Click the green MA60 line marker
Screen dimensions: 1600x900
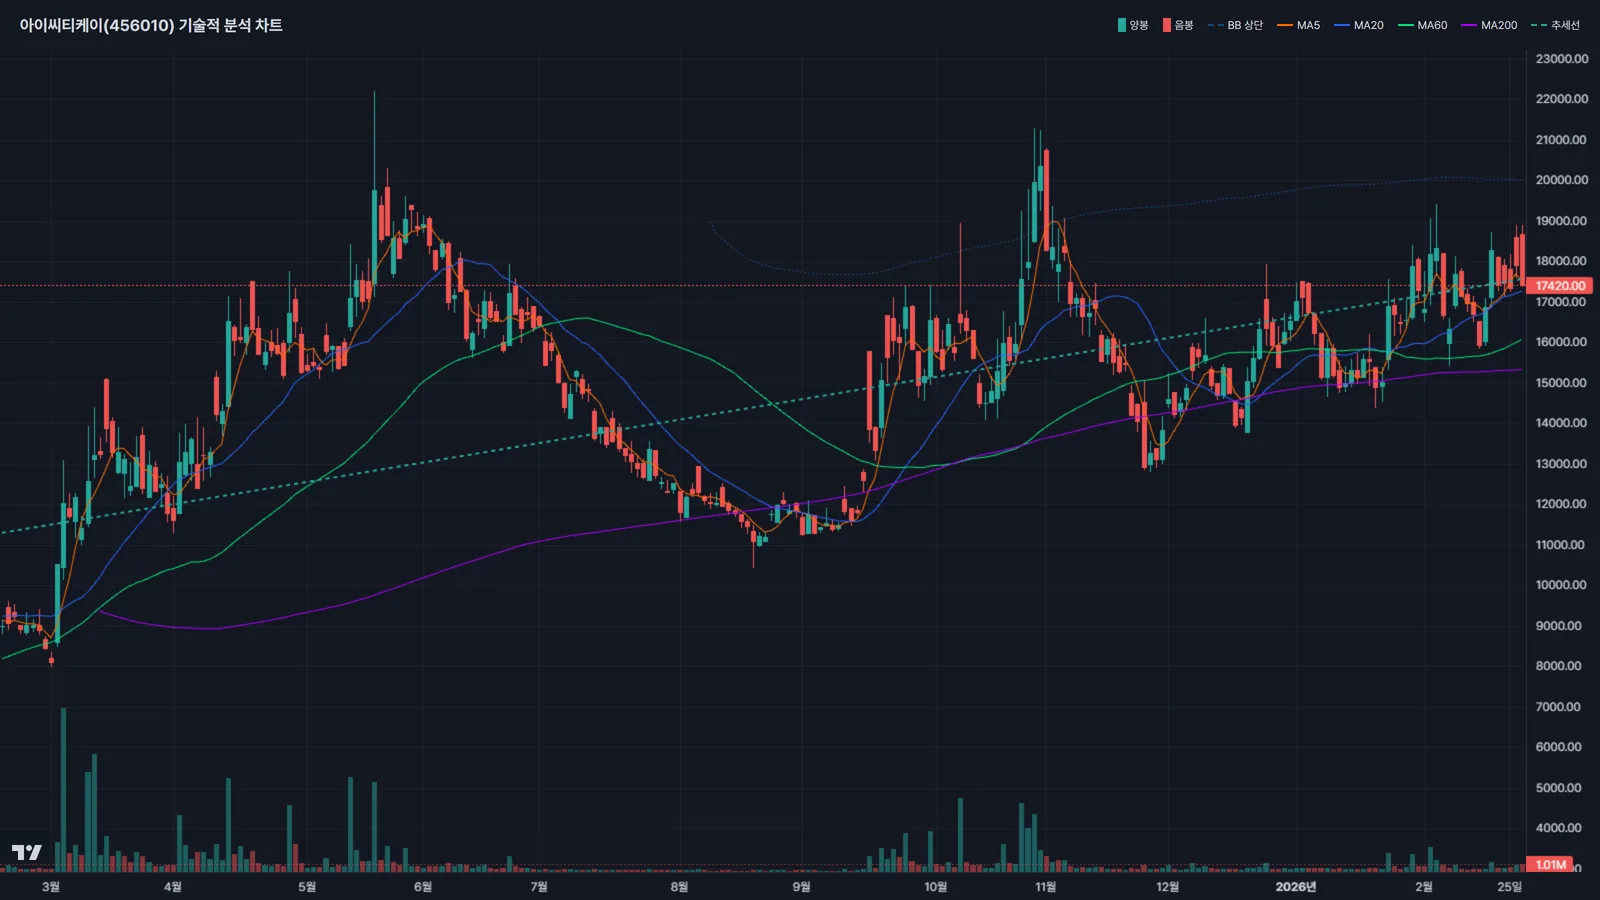pos(1405,26)
